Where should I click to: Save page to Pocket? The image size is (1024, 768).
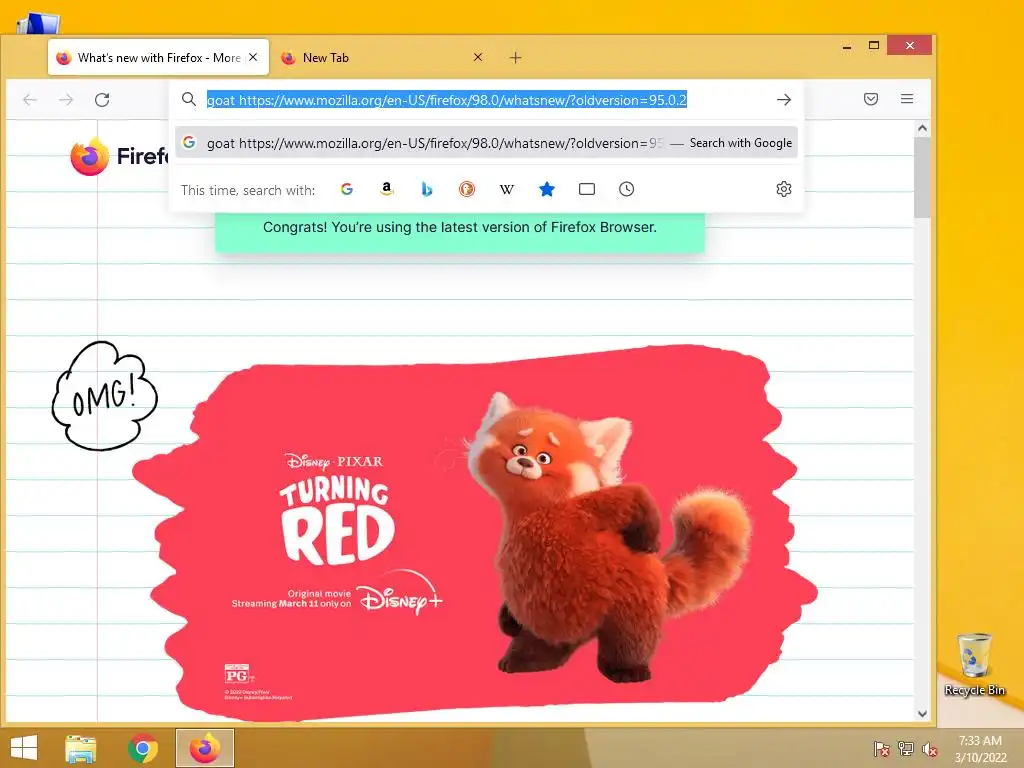(871, 99)
